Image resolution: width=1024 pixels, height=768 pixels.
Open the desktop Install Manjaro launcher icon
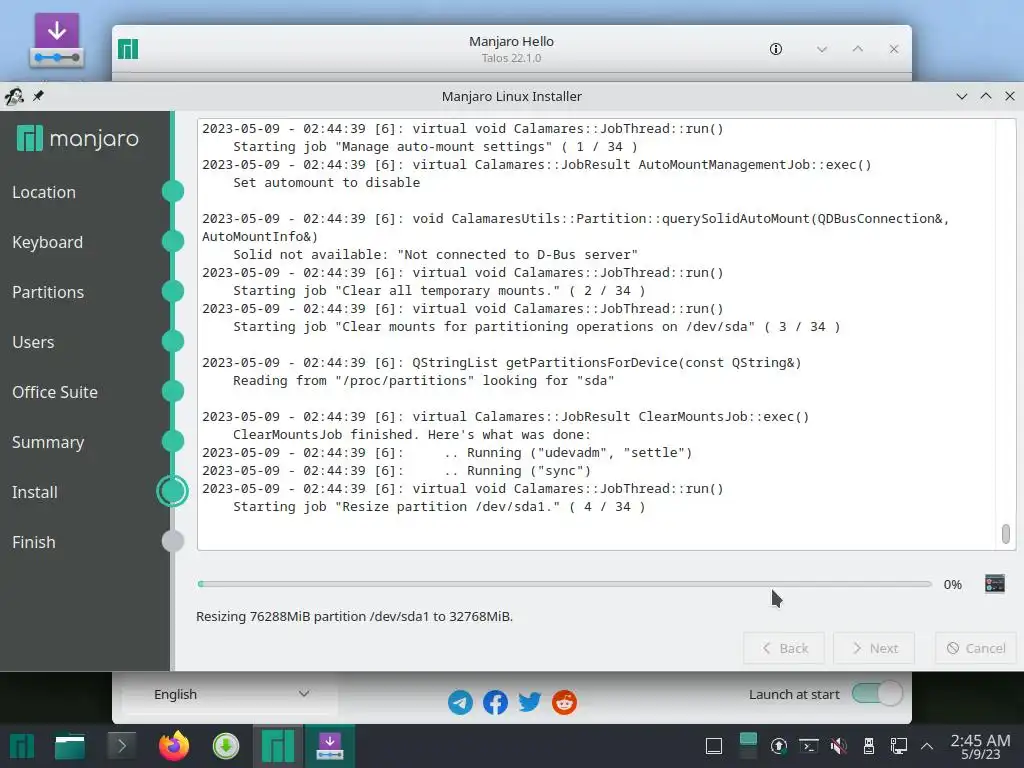57,41
